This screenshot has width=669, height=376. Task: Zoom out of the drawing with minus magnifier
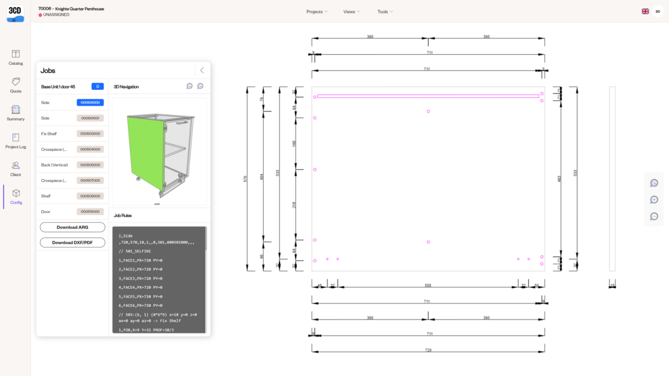coord(654,216)
